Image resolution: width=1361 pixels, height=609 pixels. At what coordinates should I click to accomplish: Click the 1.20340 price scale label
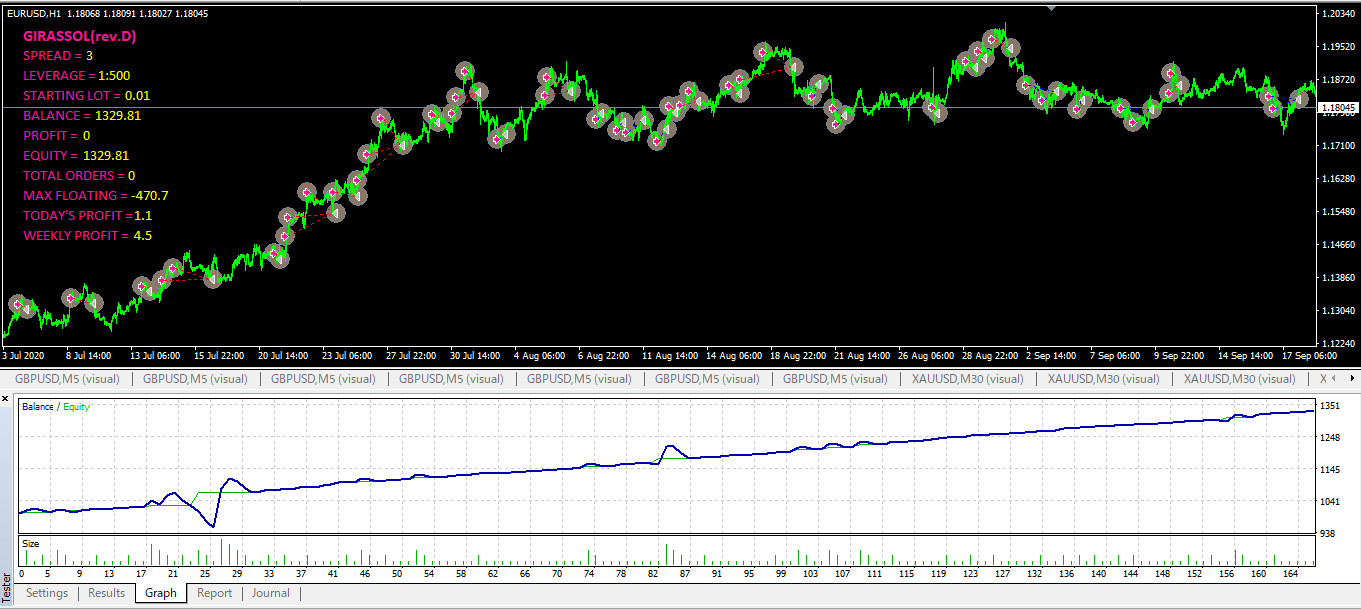point(1338,14)
